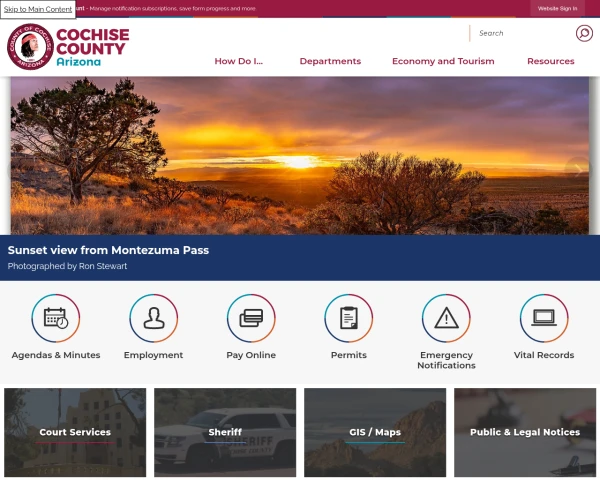
Task: Open the Resources menu
Action: pos(551,61)
